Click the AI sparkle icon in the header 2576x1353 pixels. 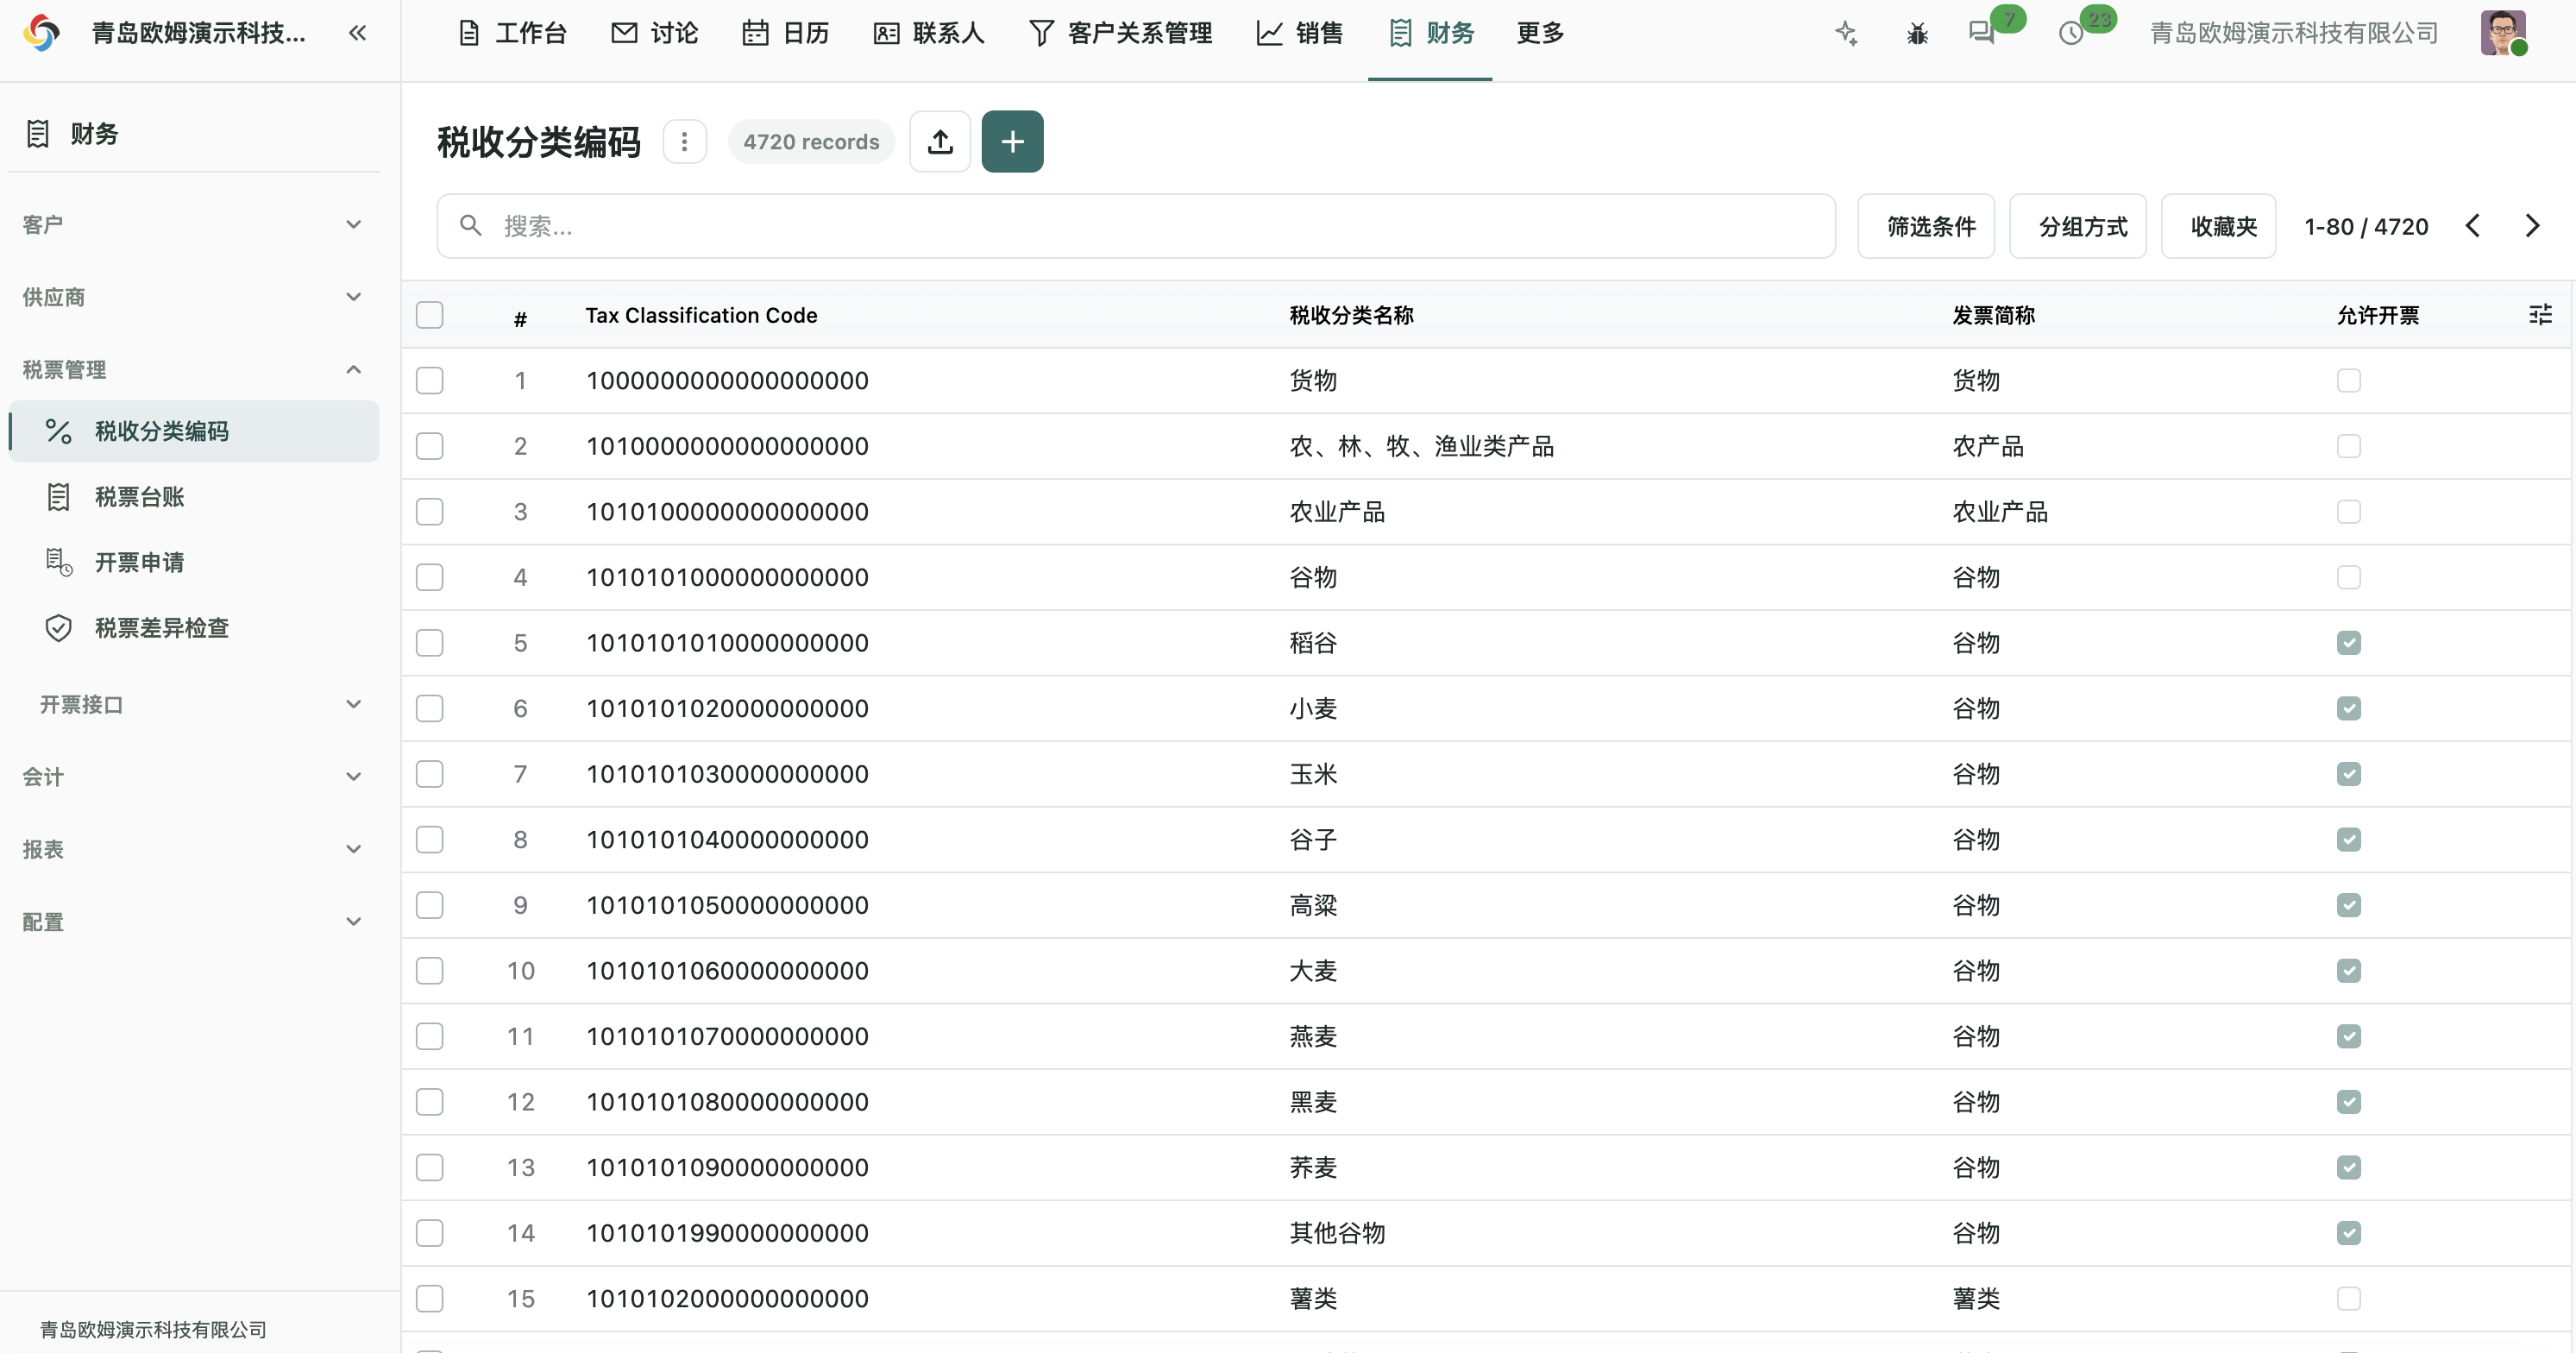coord(1846,33)
